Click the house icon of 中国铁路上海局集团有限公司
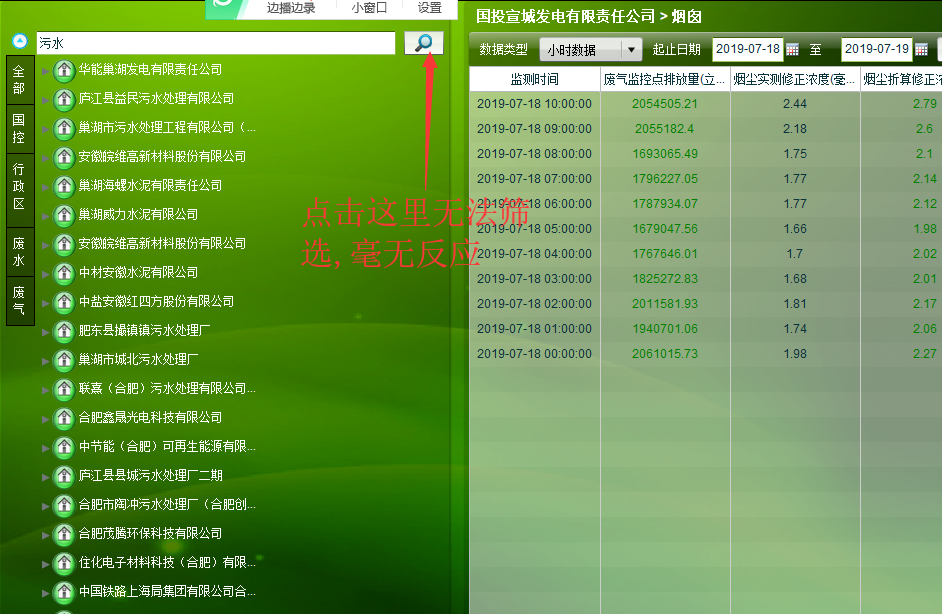 pos(64,592)
